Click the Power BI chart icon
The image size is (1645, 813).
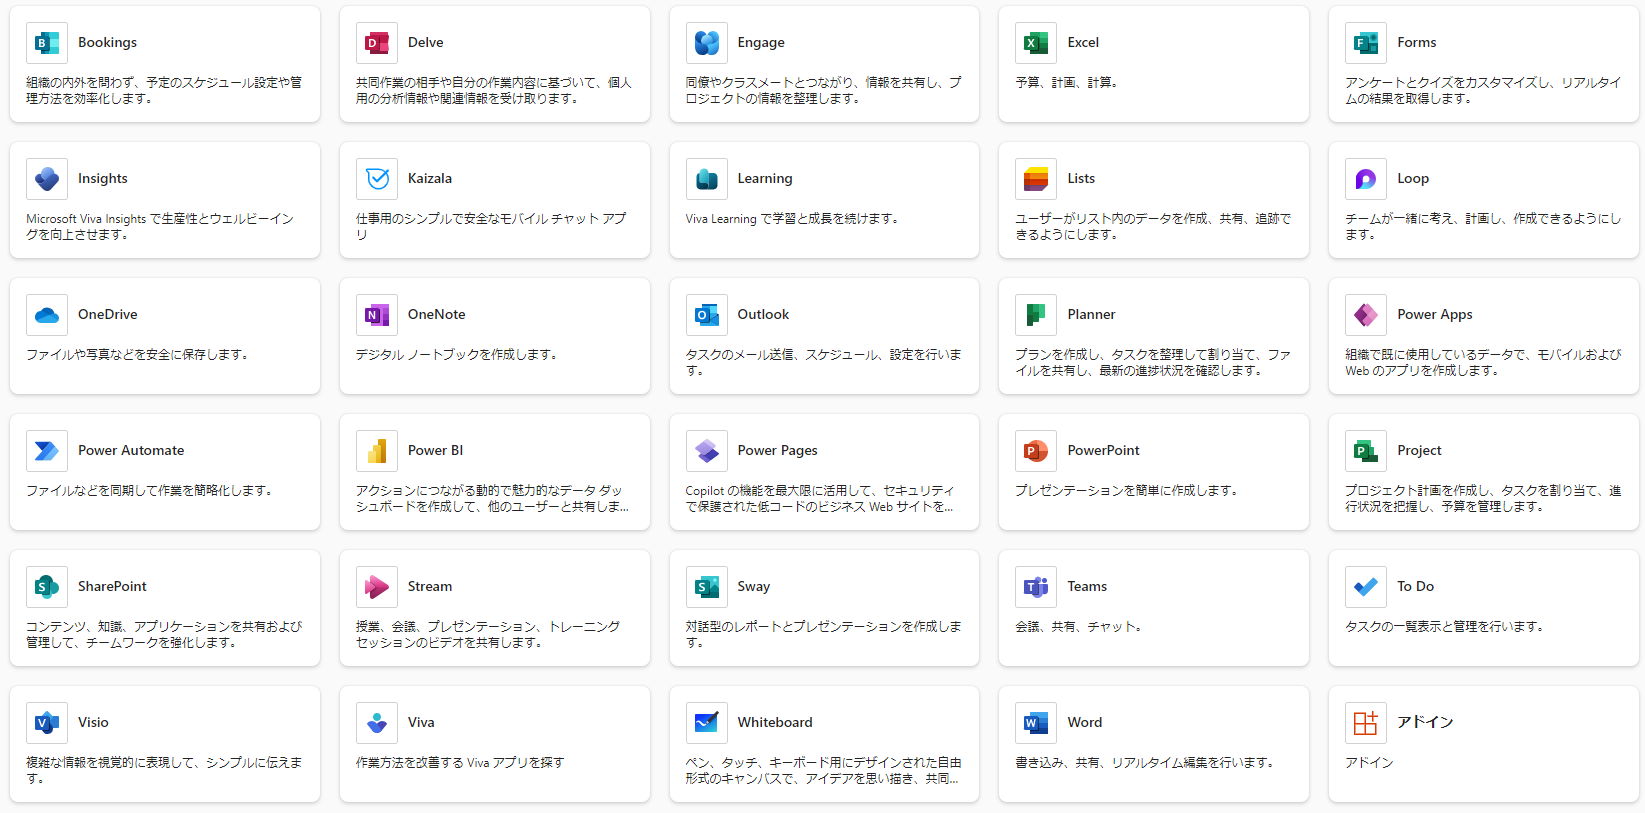[377, 451]
